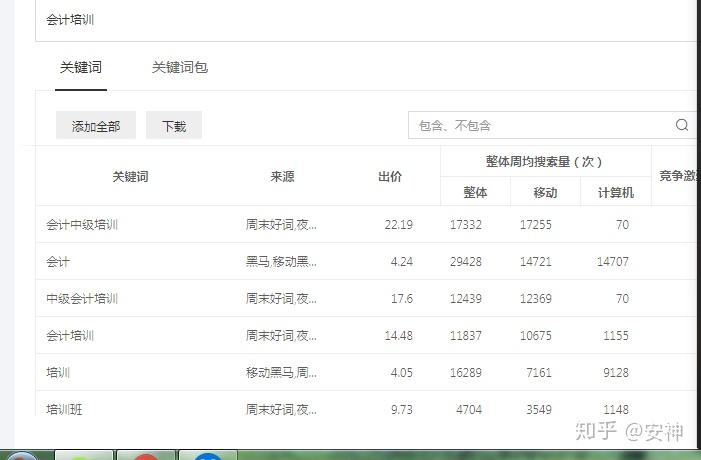Click mobile volume 12369
The width and height of the screenshot is (701, 460).
coord(536,299)
